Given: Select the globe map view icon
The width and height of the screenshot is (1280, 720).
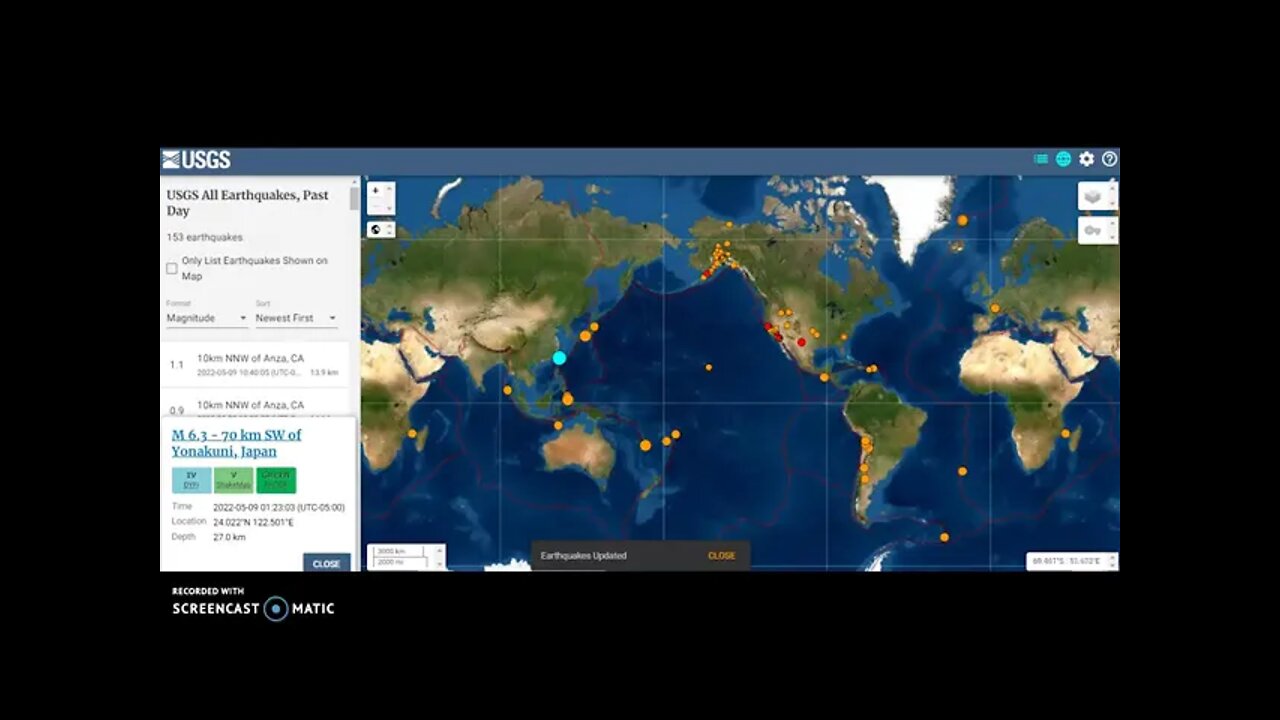Looking at the screenshot, I should 1063,159.
